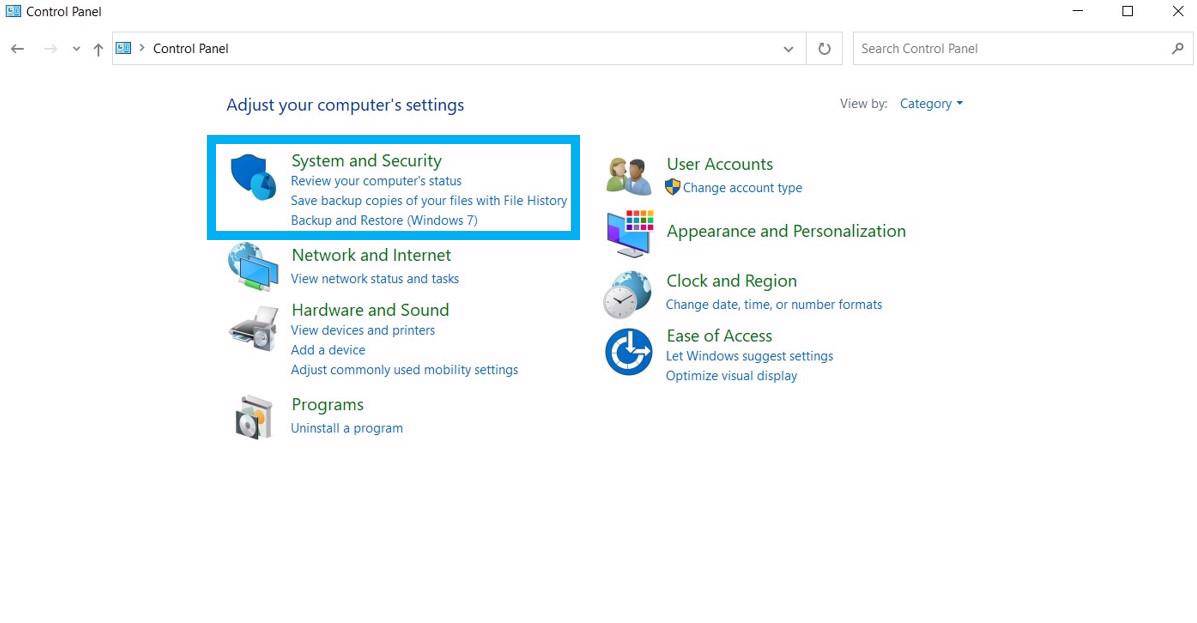Click the Ease of Access icon

628,352
